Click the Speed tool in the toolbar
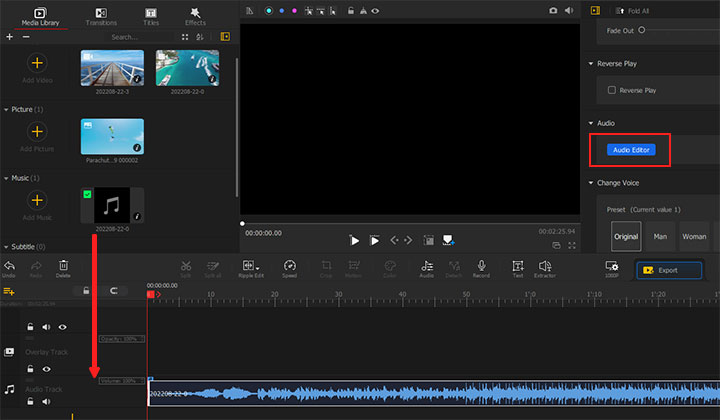Viewport: 720px width, 420px height. coord(289,266)
